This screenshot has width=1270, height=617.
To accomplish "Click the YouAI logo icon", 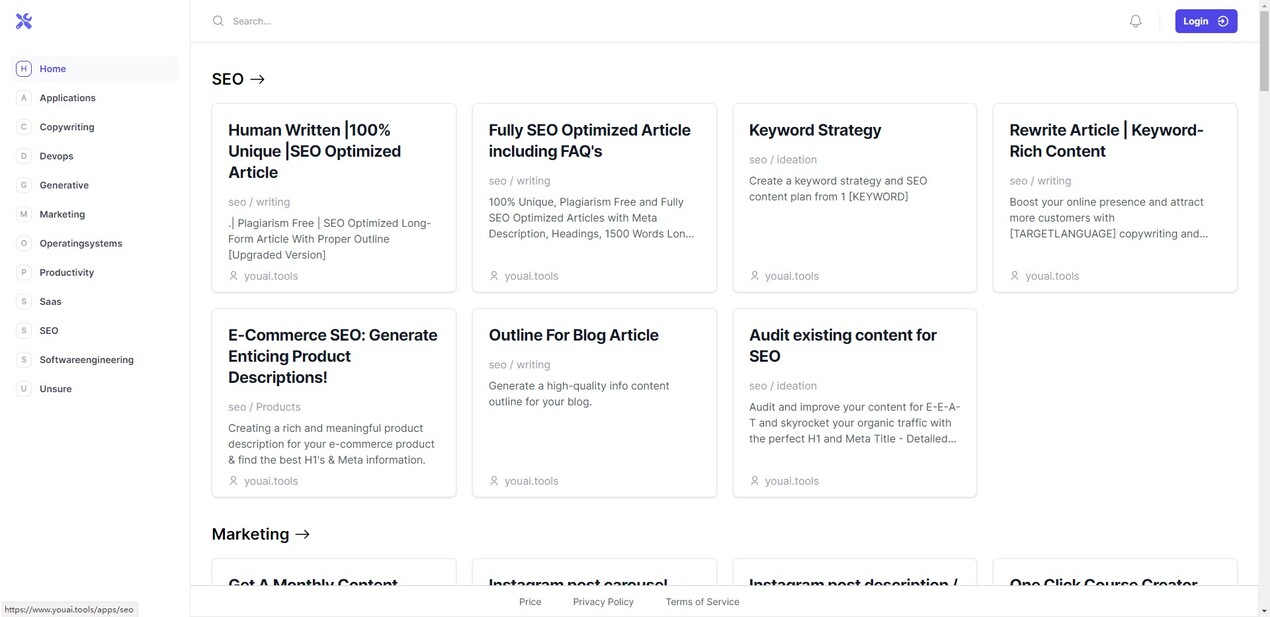I will coord(24,21).
